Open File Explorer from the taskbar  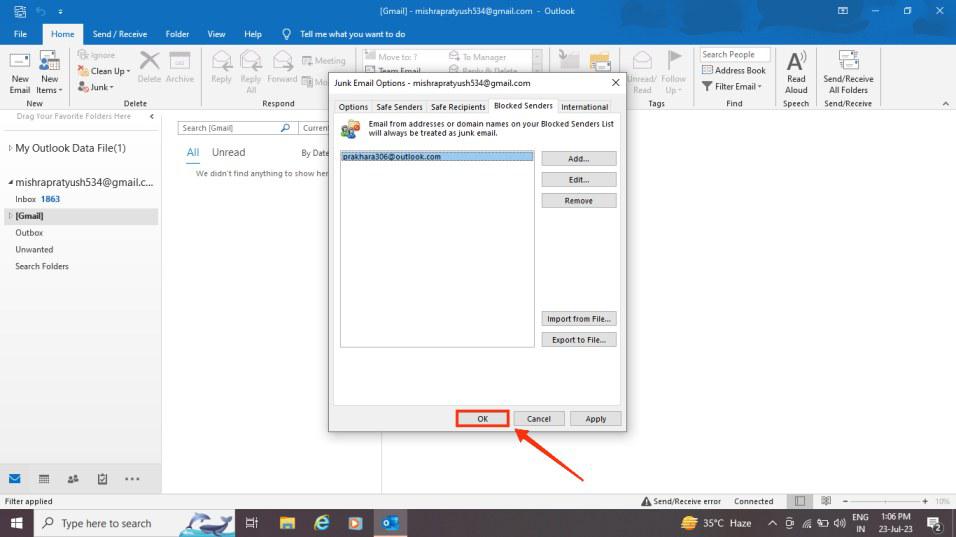click(287, 523)
